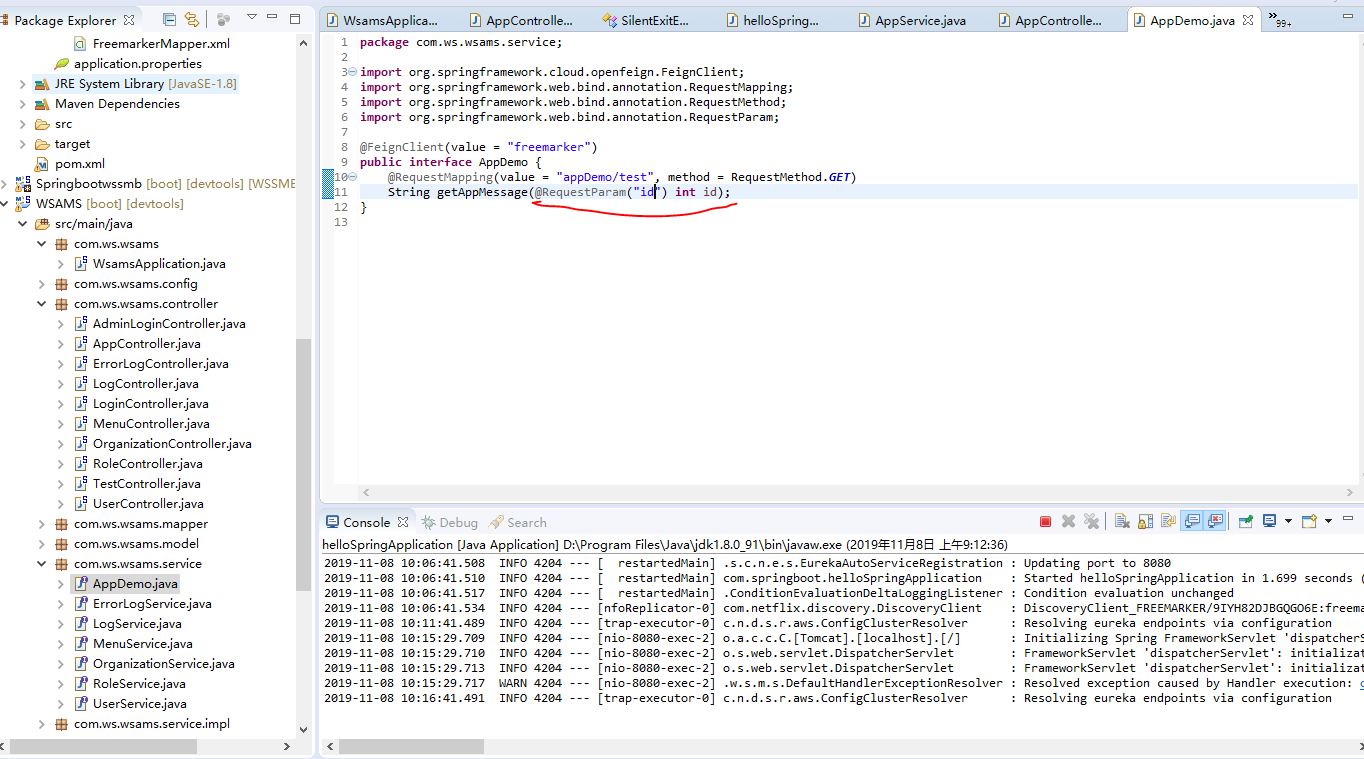Collapse the com.ws.wsams.service package

coord(40,563)
